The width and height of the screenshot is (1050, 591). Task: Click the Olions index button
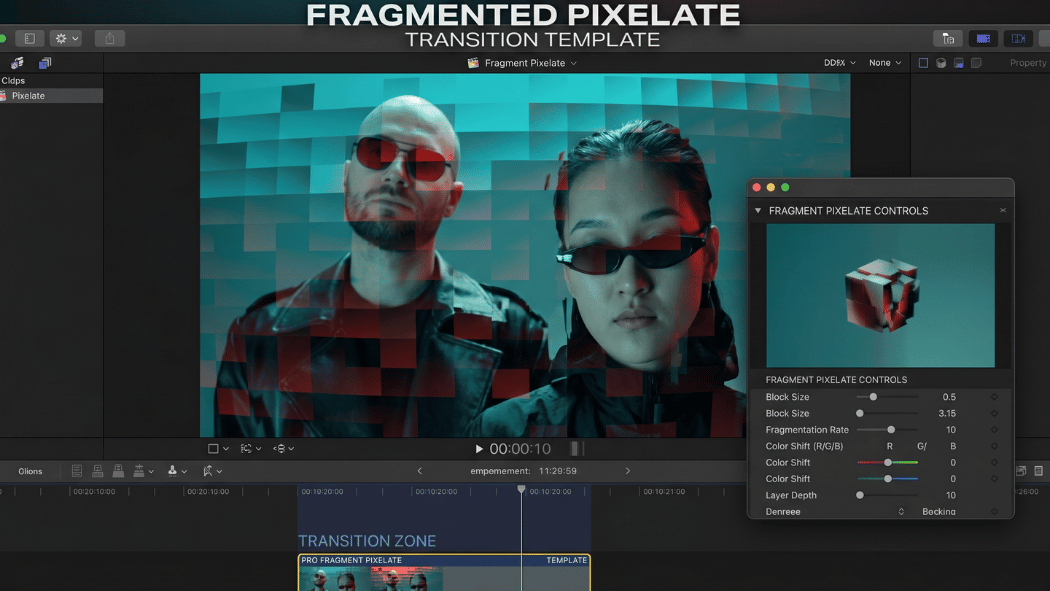click(x=30, y=471)
